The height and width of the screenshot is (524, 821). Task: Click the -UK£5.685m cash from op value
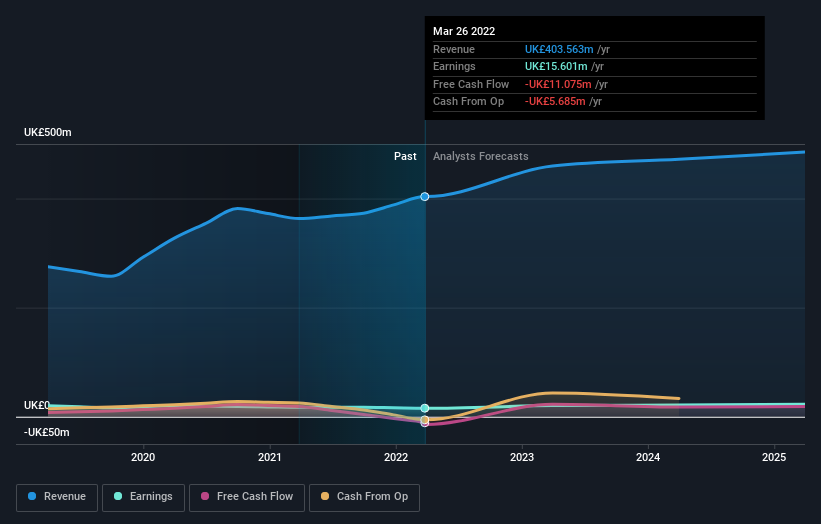click(x=555, y=102)
